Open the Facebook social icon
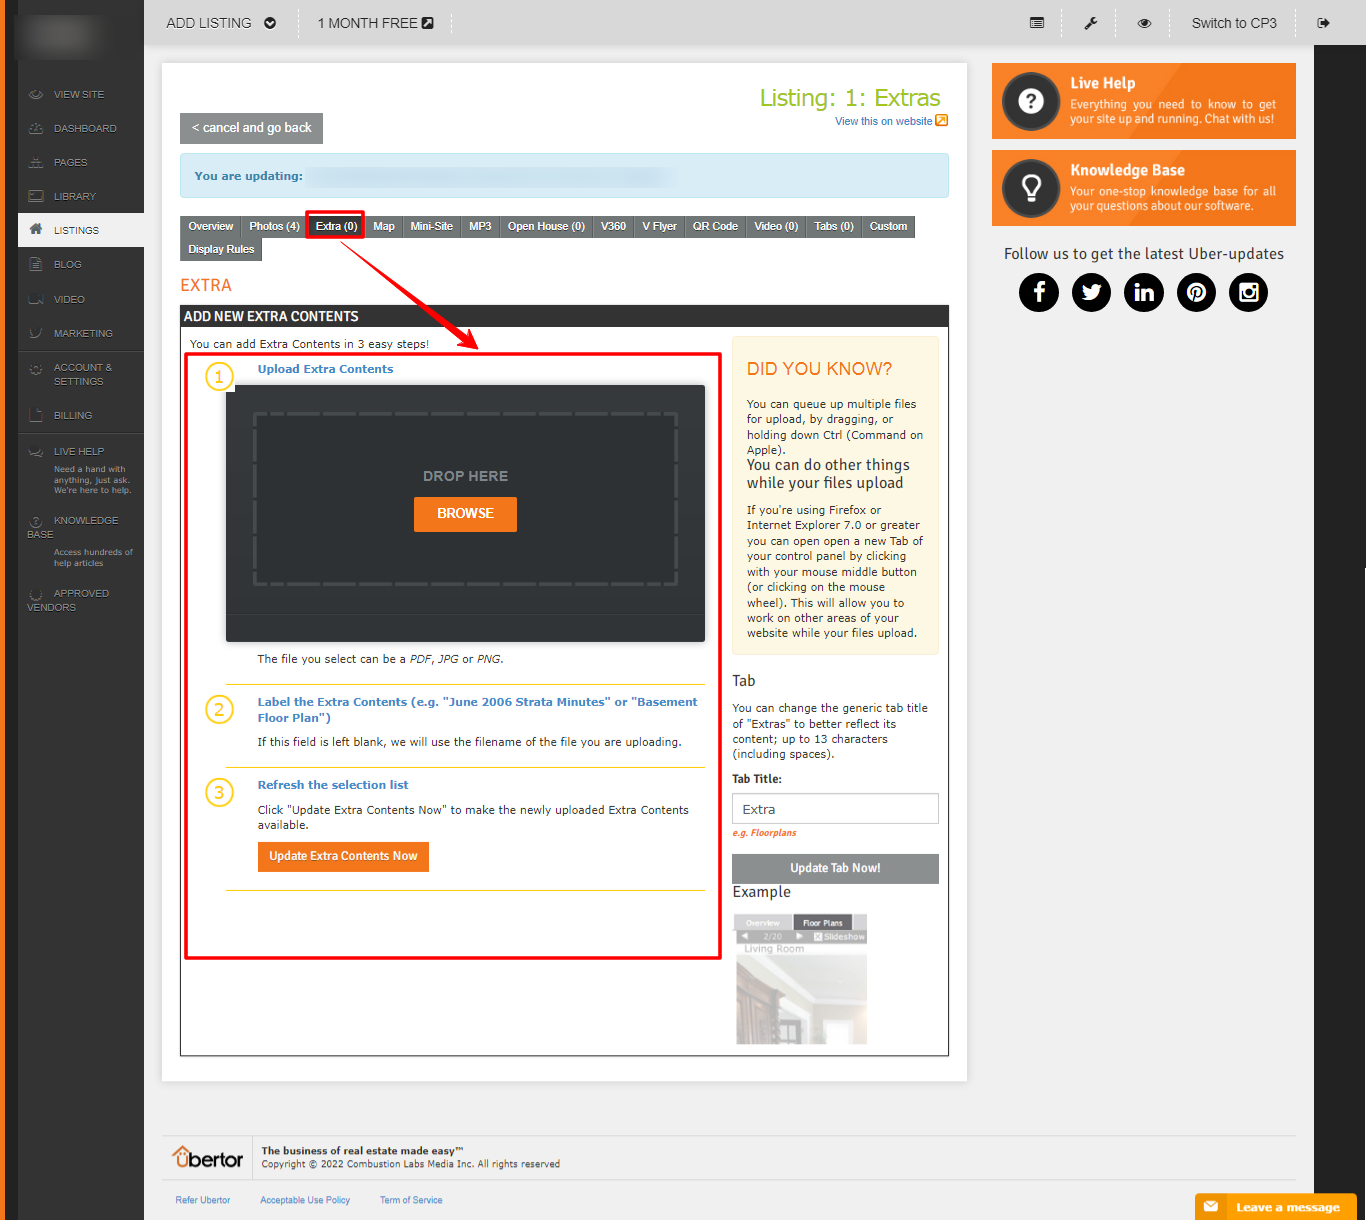Screen dimensions: 1366x1222 coord(1039,292)
